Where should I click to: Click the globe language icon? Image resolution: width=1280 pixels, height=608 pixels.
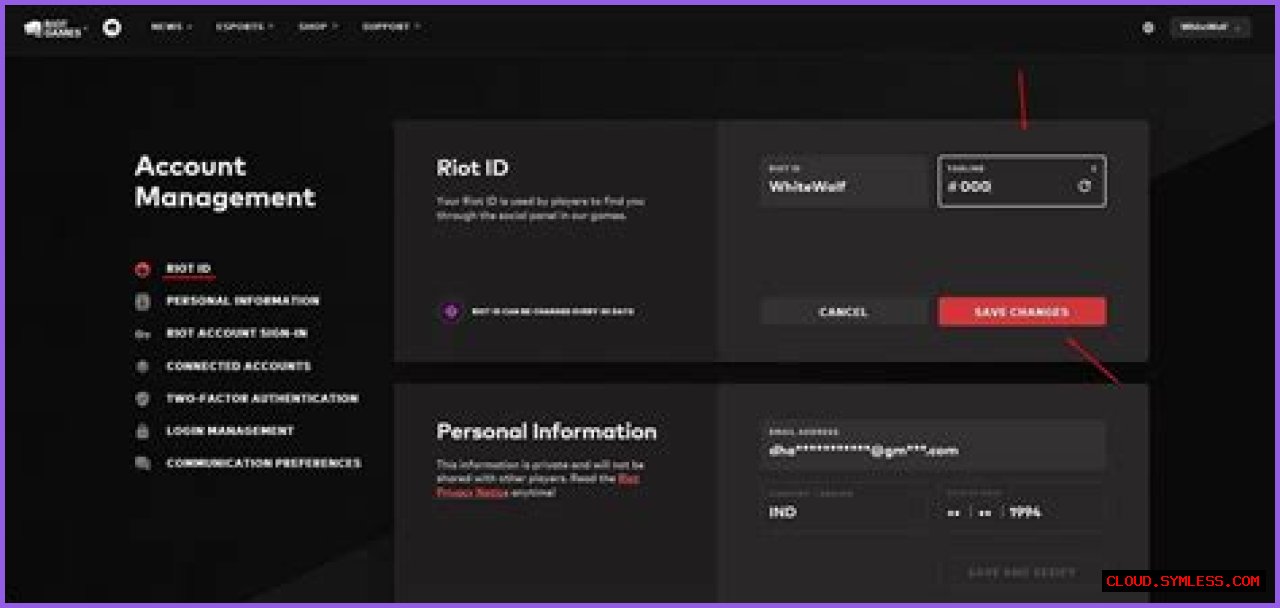(x=1148, y=28)
